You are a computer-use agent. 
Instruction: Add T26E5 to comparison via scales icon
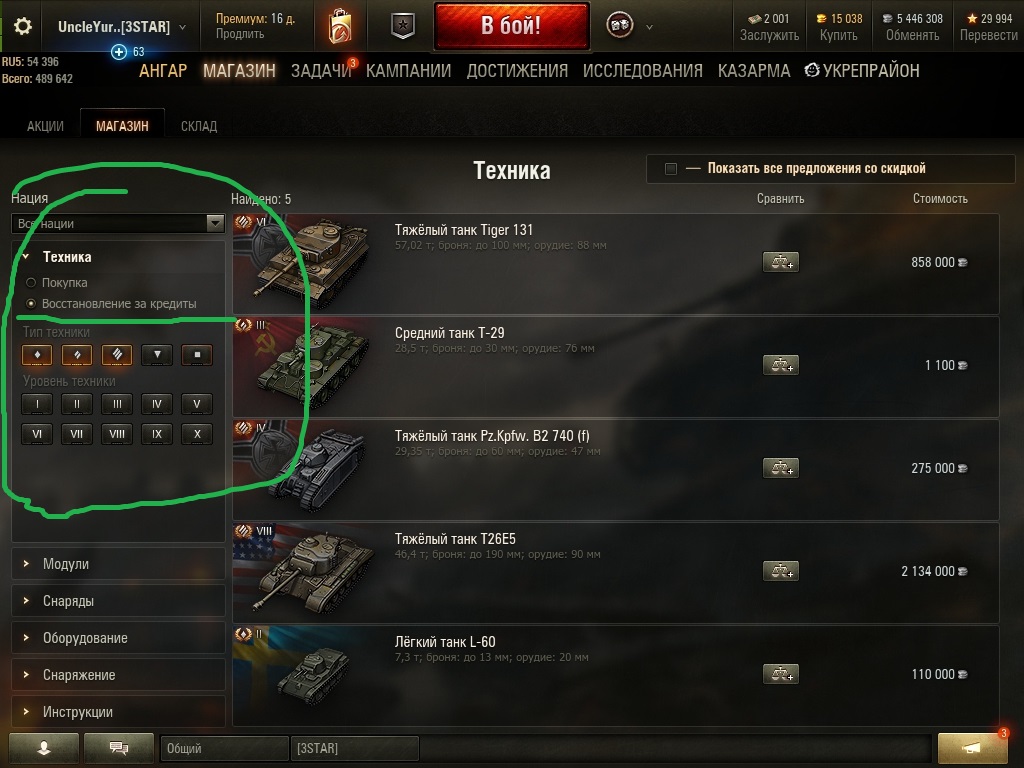tap(780, 571)
